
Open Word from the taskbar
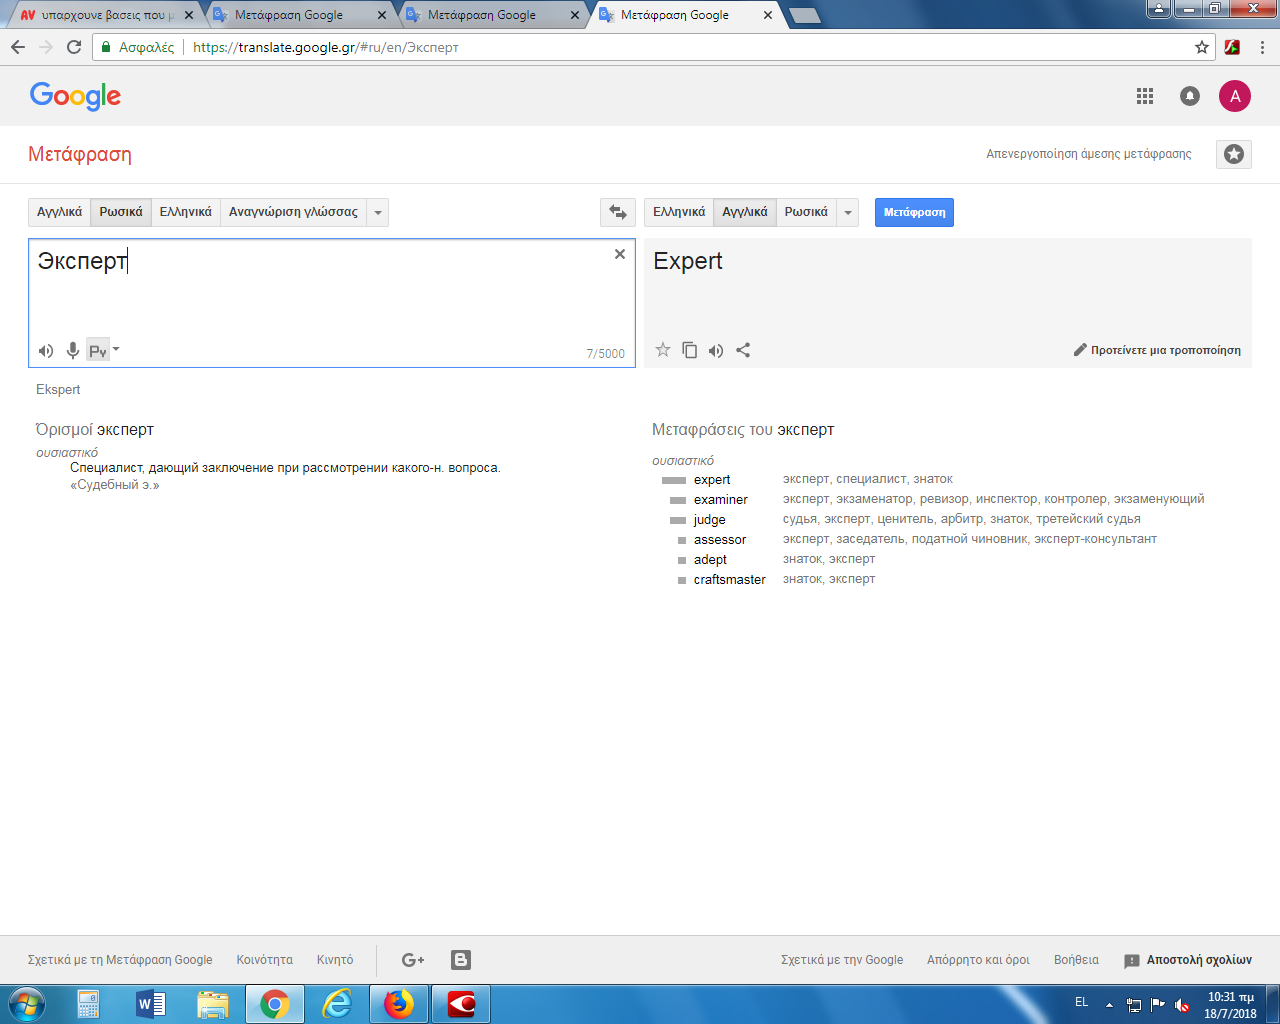click(151, 1003)
